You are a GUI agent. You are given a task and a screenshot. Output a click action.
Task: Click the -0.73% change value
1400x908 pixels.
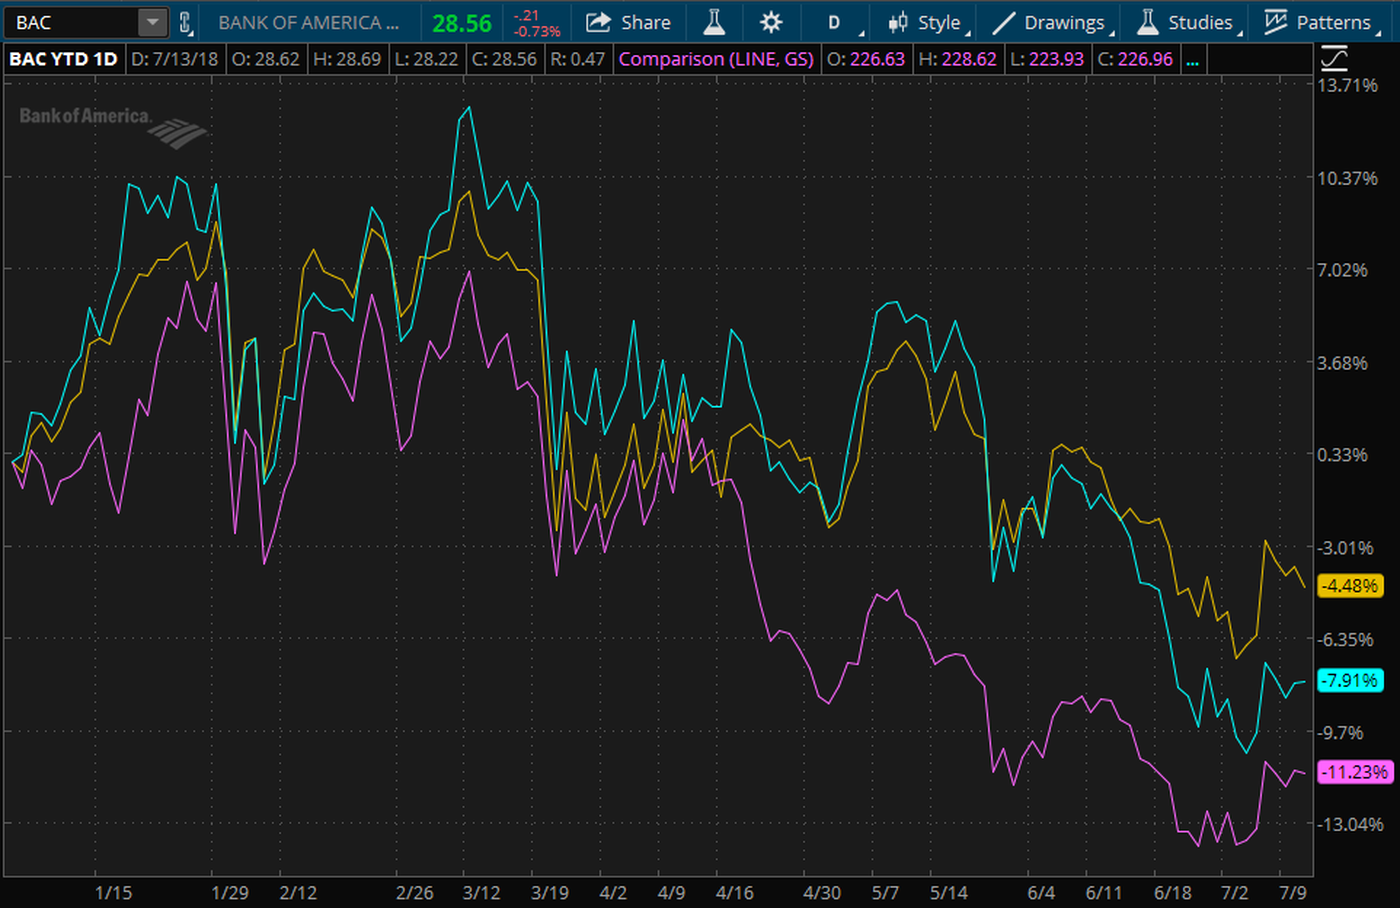[x=537, y=31]
